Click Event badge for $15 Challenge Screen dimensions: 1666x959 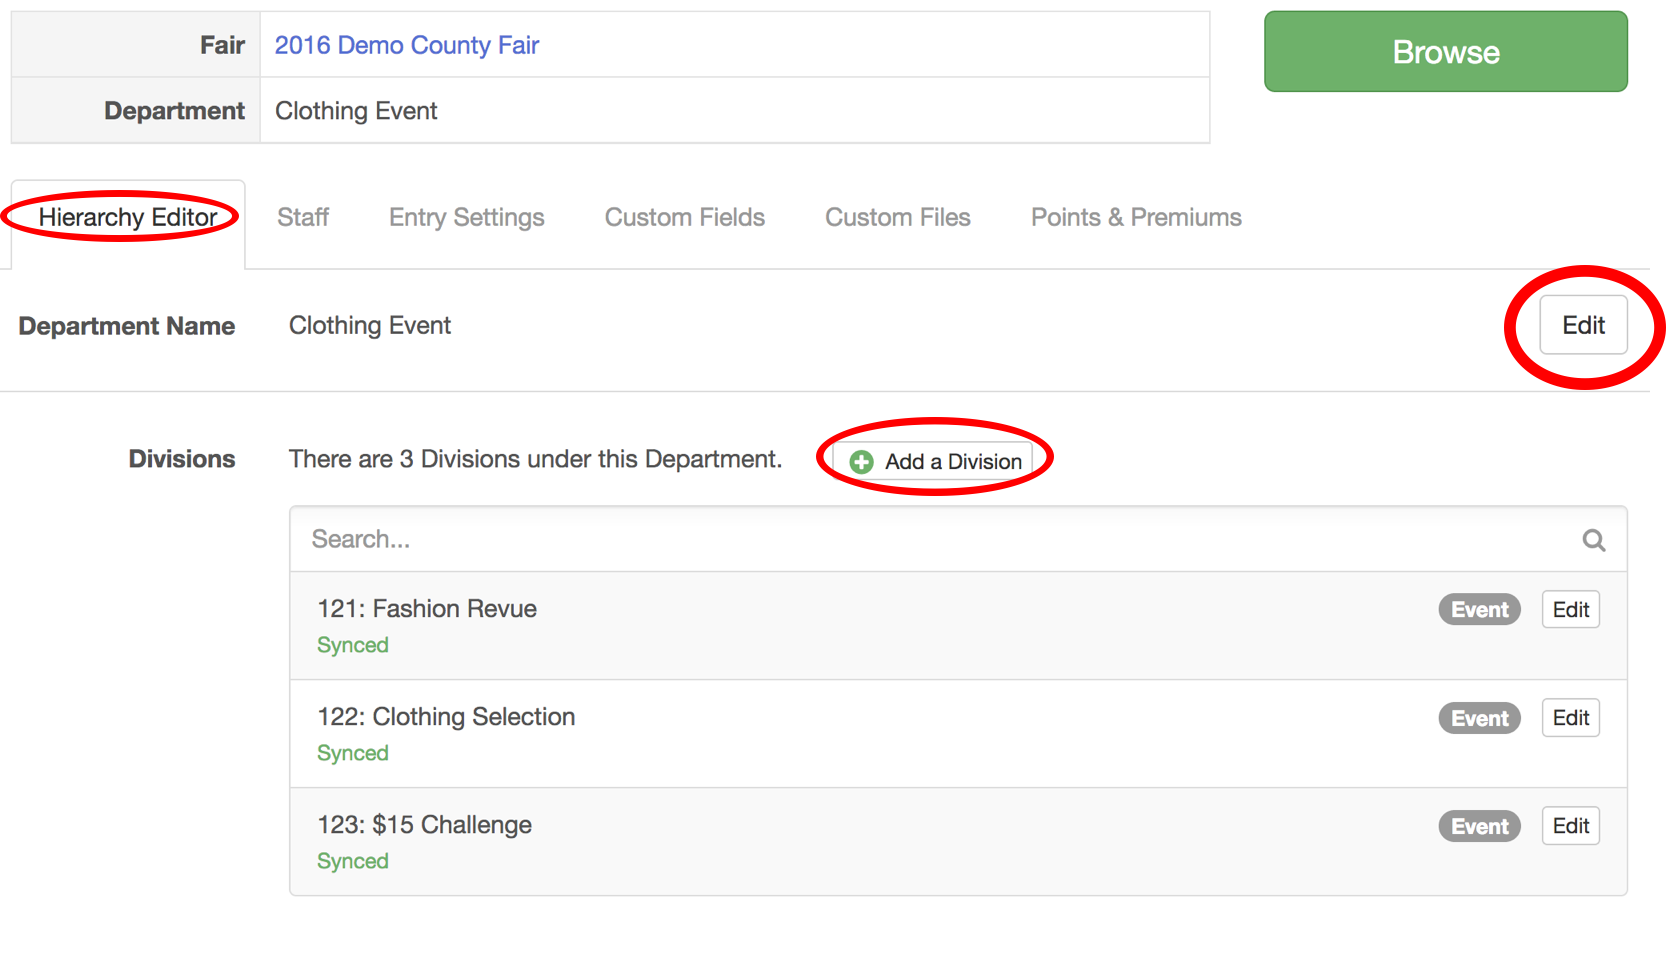(1479, 826)
